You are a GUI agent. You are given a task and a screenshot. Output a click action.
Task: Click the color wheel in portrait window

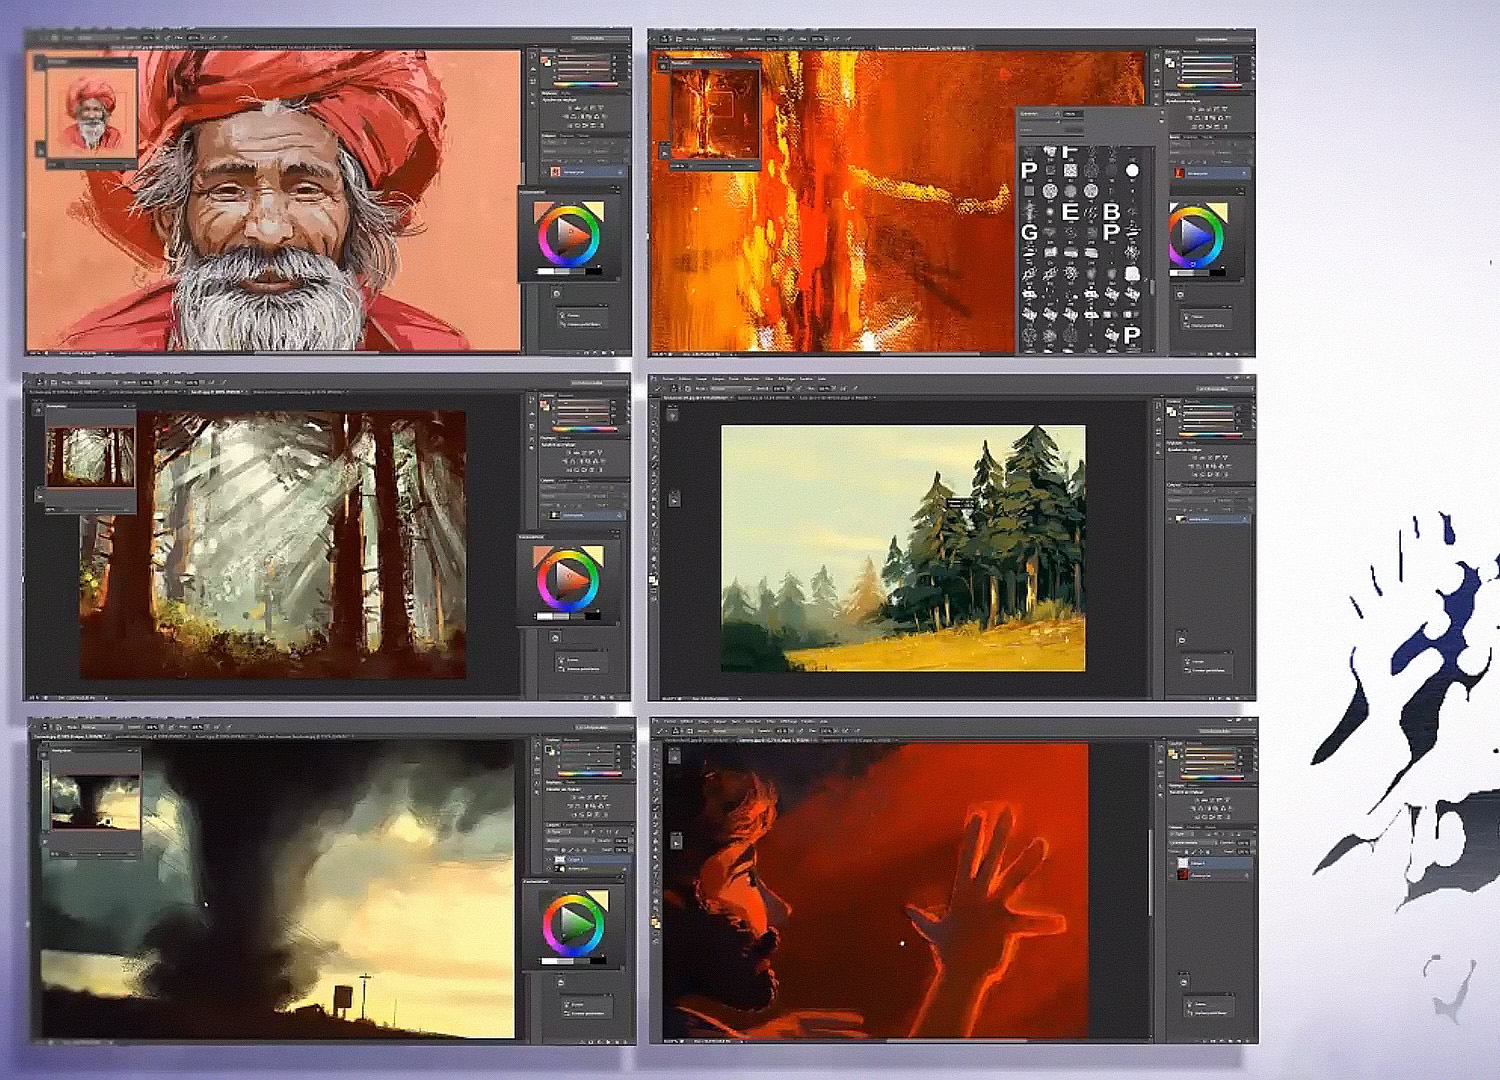coord(569,236)
